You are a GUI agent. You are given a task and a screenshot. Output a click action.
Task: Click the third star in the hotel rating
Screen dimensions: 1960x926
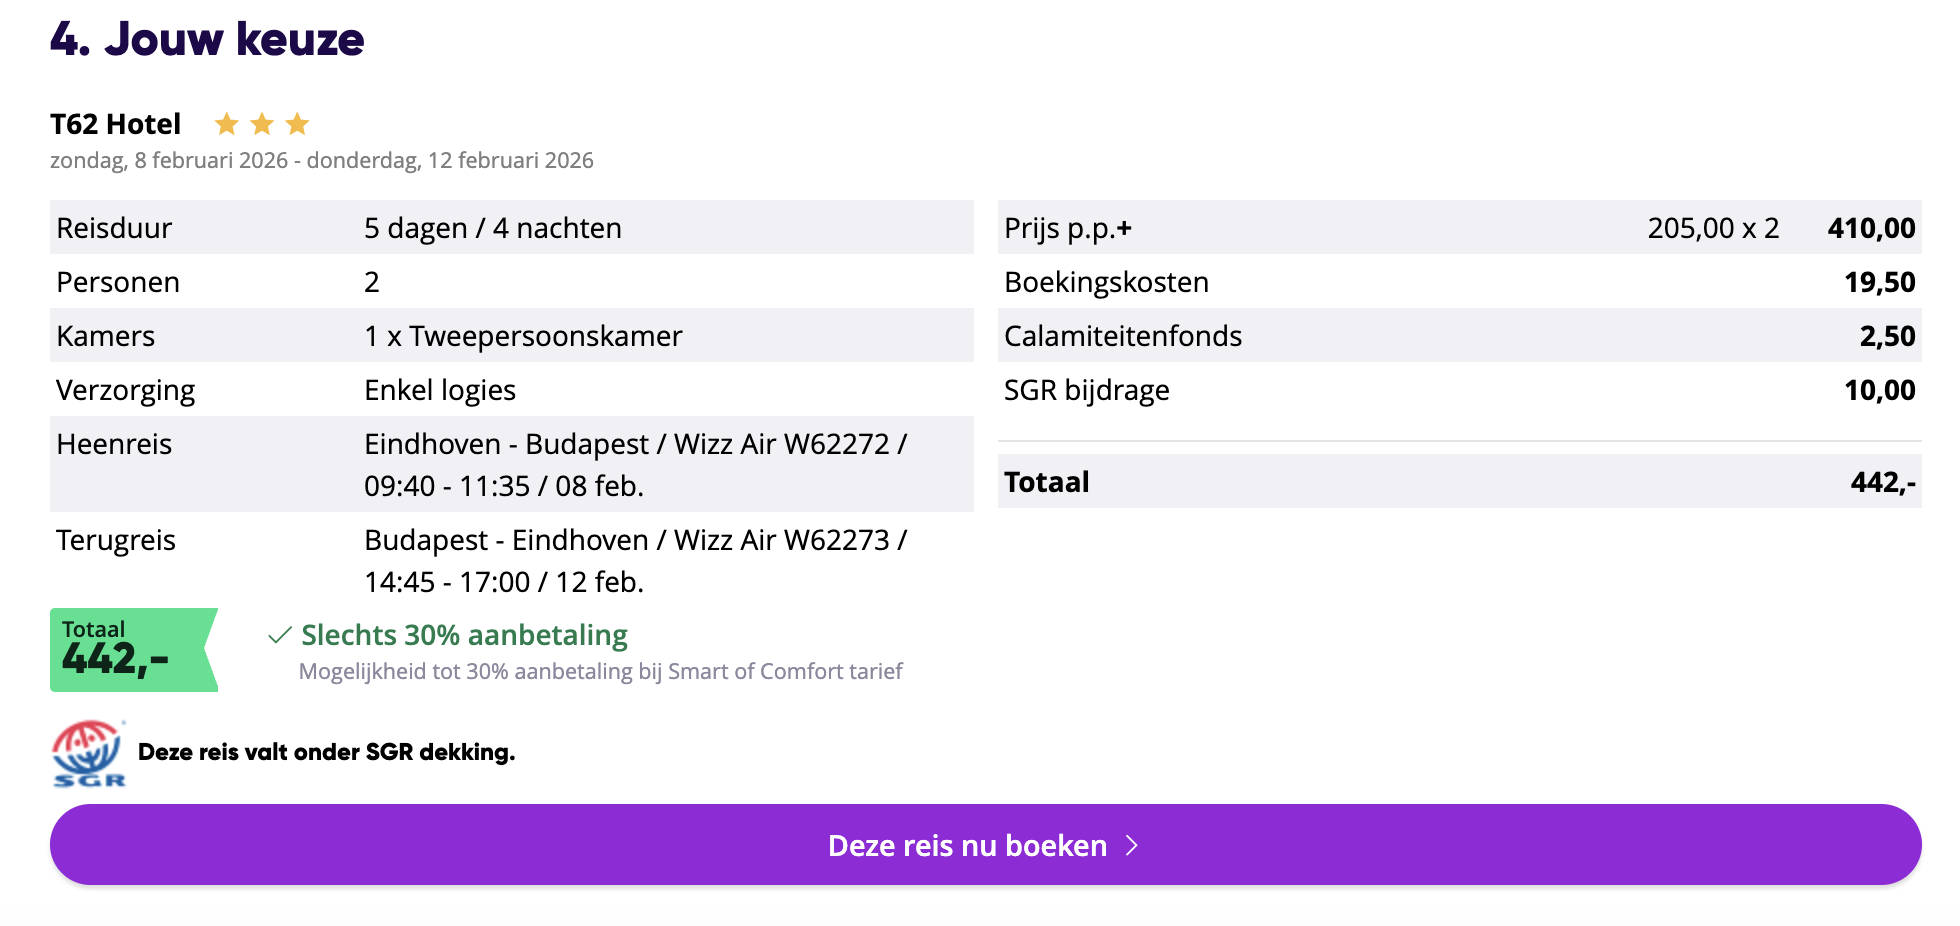(x=297, y=123)
